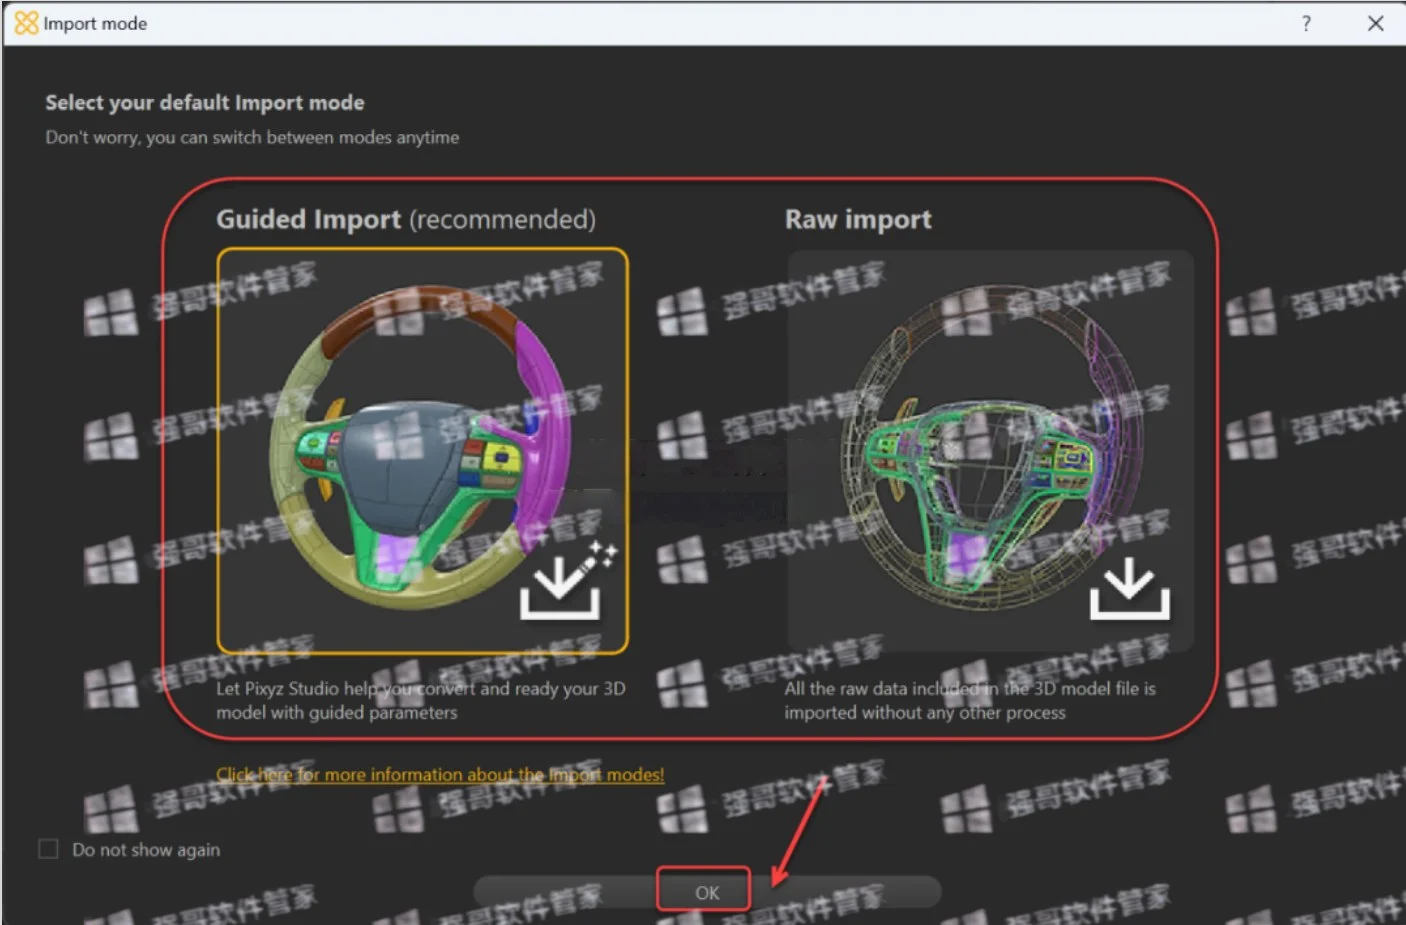The image size is (1406, 925).
Task: Open the import modes information link
Action: click(440, 774)
